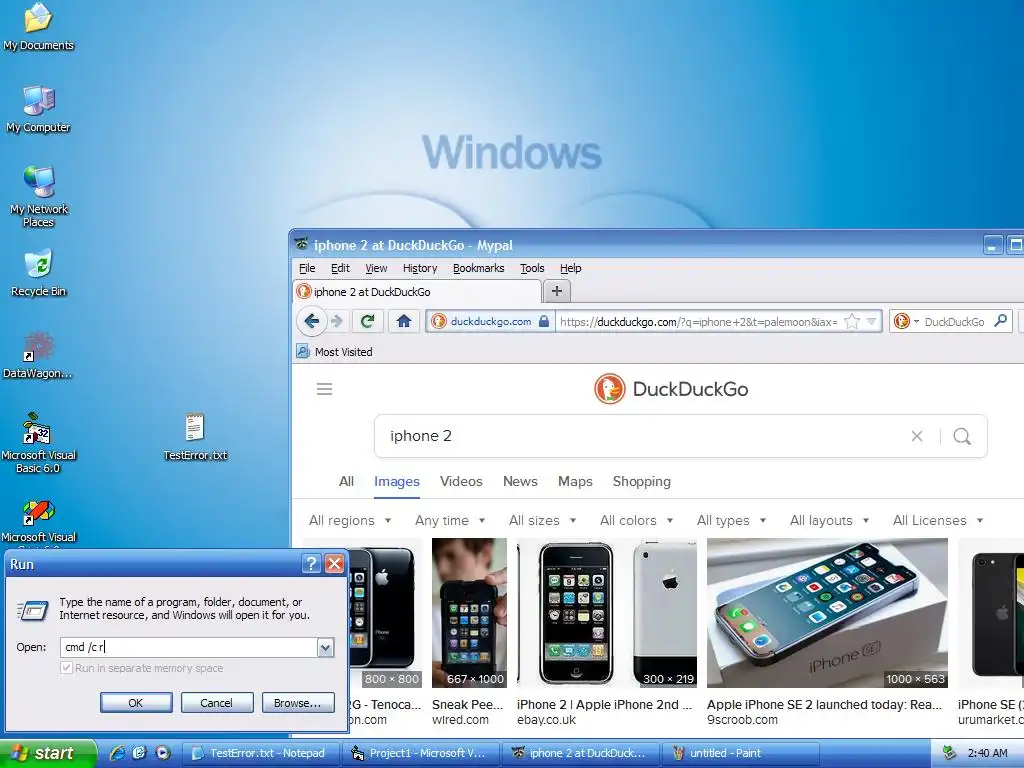Click the system tray network icon
The height and width of the screenshot is (768, 1024).
tap(949, 753)
